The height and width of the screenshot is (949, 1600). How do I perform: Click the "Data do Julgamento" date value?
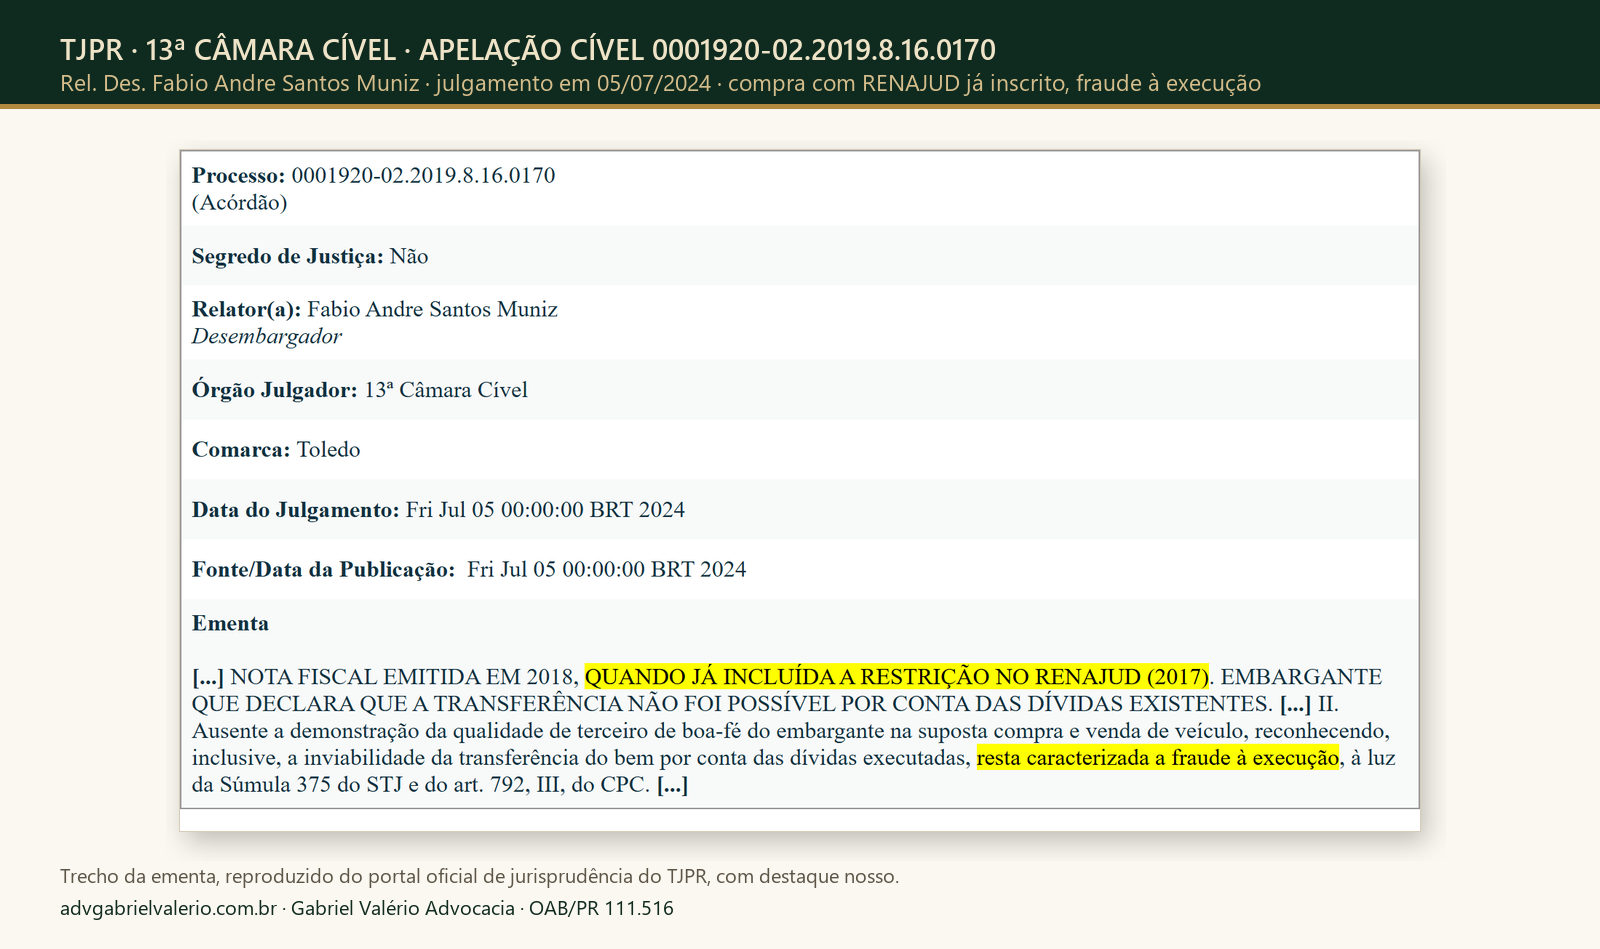click(x=545, y=509)
